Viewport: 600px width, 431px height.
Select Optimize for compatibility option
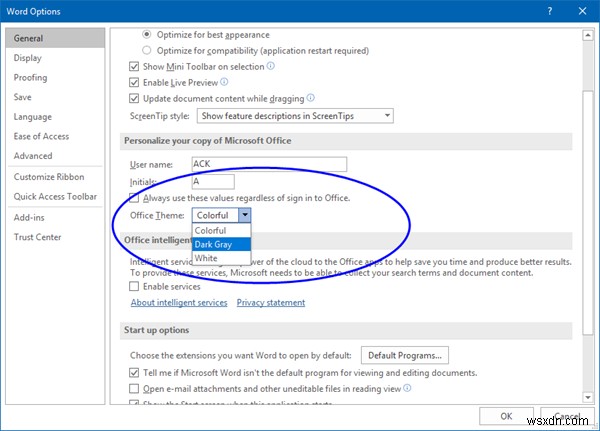[x=147, y=51]
